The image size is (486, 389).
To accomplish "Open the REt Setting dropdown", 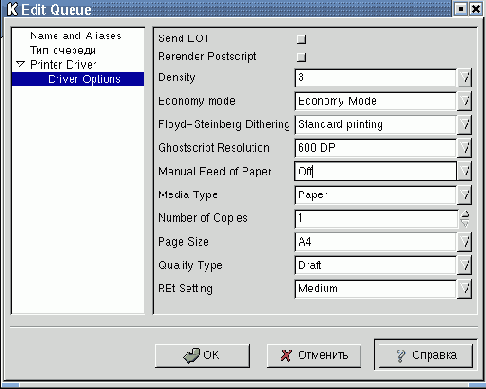I will 465,289.
